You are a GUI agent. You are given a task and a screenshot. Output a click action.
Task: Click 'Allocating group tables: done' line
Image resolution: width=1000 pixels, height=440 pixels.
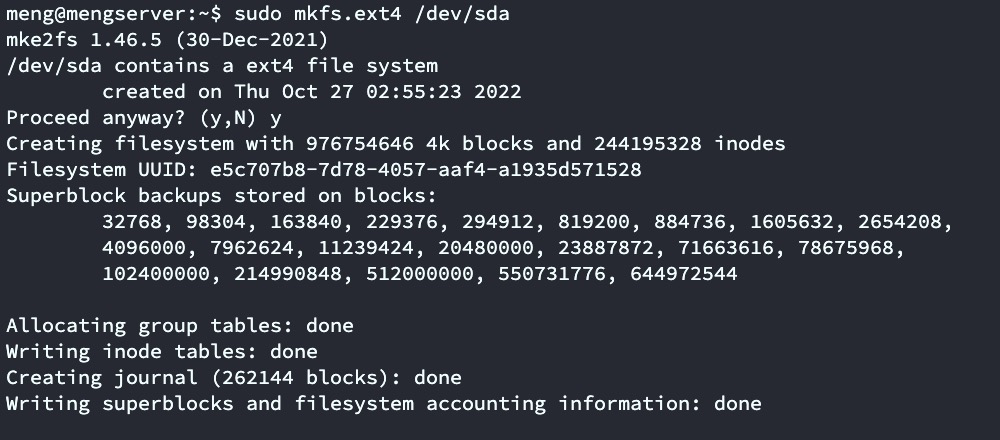pos(180,326)
